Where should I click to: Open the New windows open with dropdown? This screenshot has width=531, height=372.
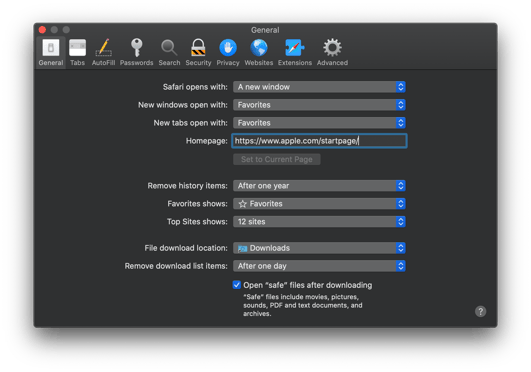[x=319, y=105]
